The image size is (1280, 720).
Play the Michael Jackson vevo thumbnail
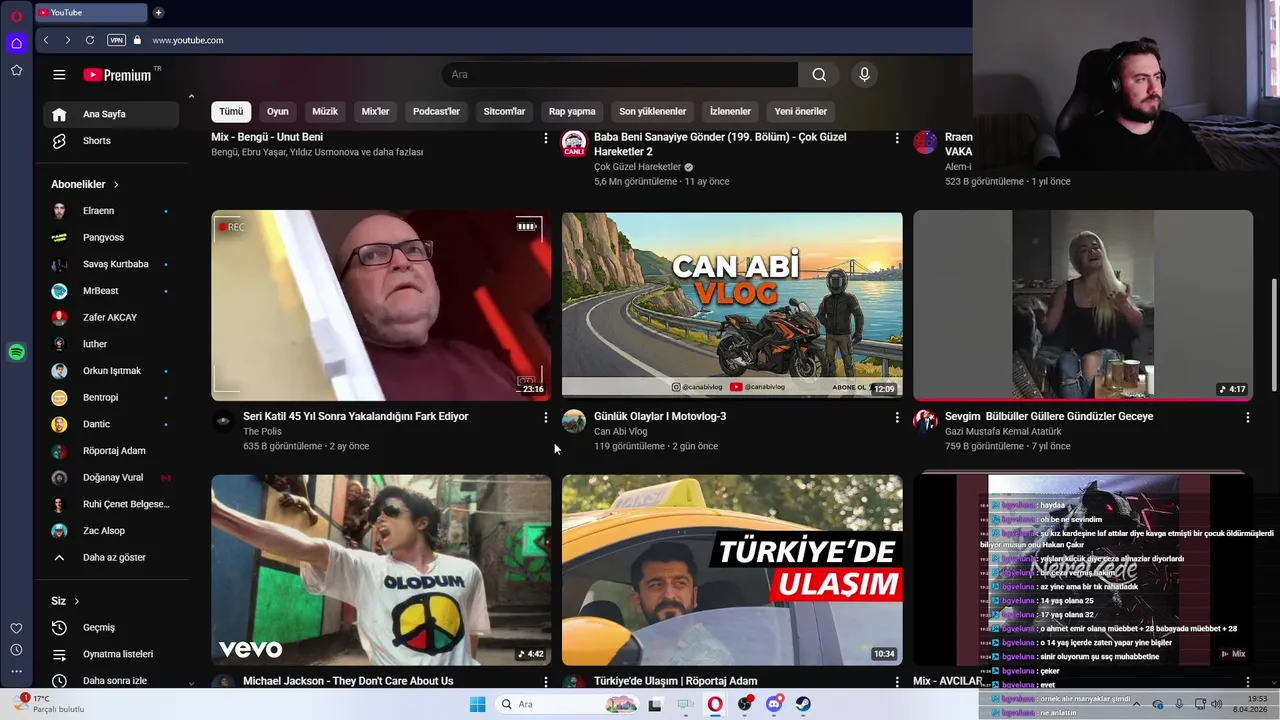point(381,570)
